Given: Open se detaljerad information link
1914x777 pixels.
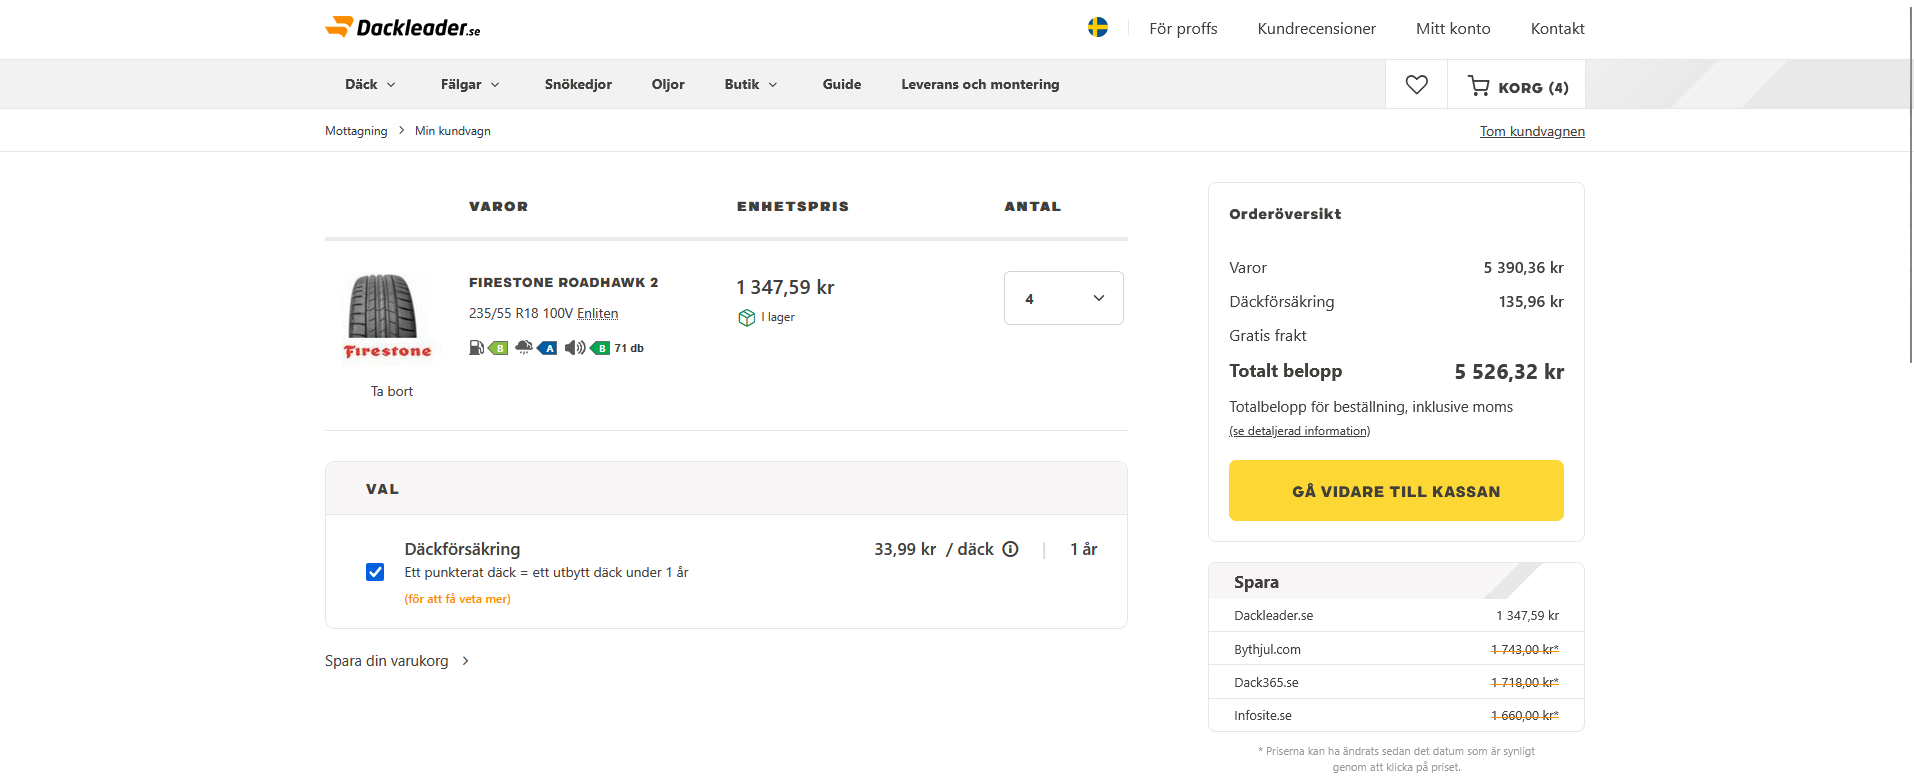Looking at the screenshot, I should click(1299, 431).
